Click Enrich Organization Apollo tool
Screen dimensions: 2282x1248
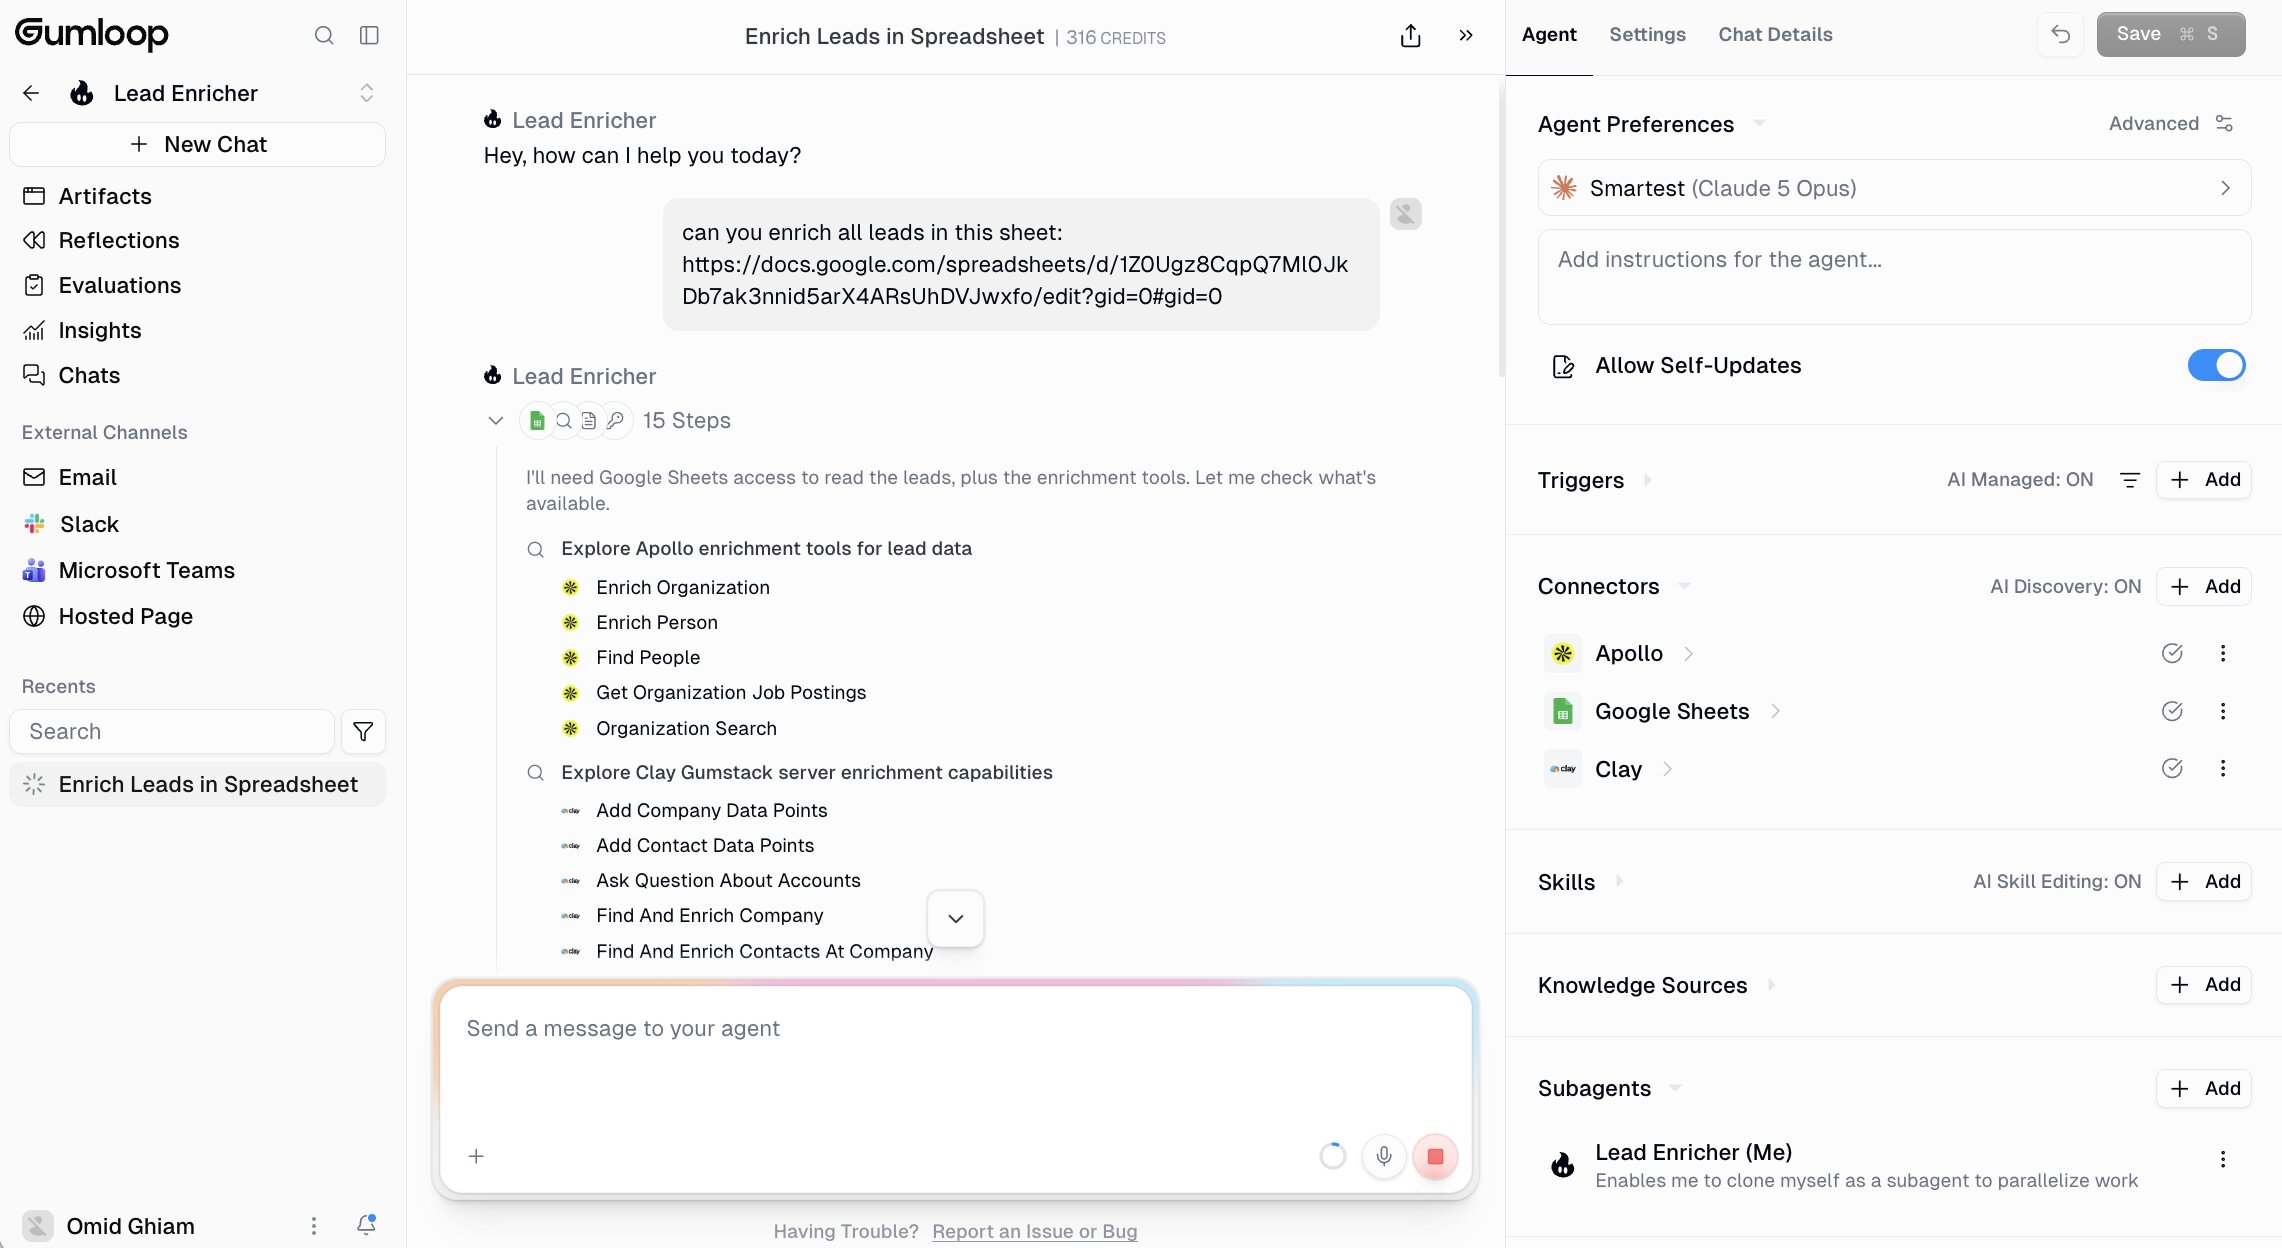tap(683, 587)
